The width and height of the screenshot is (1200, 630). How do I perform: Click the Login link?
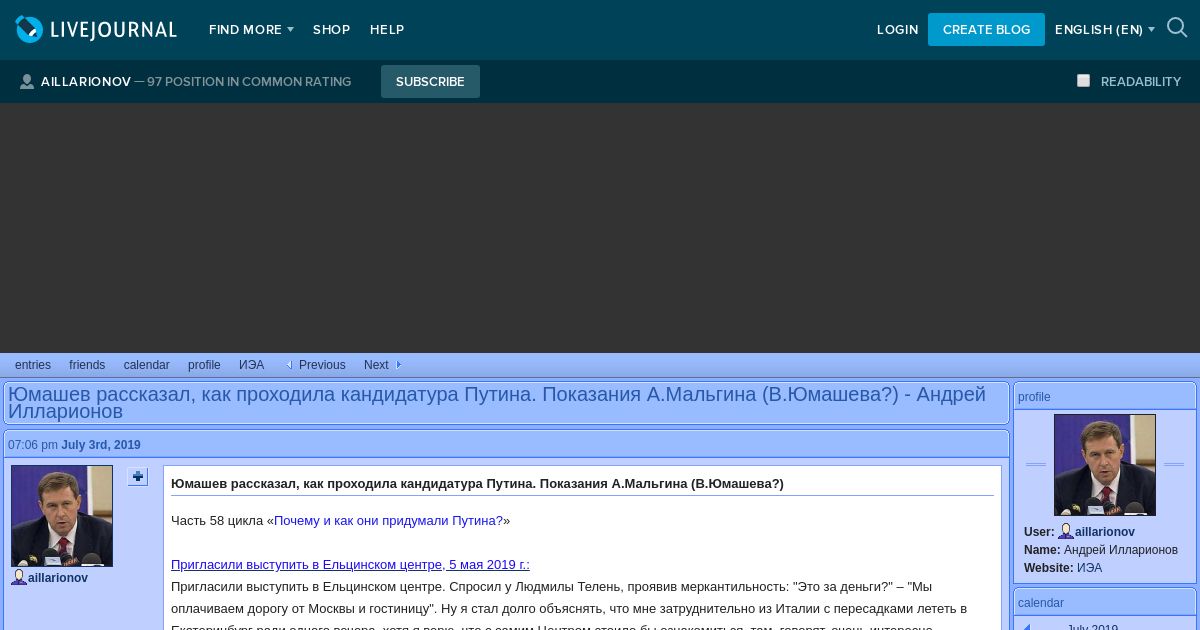click(897, 30)
